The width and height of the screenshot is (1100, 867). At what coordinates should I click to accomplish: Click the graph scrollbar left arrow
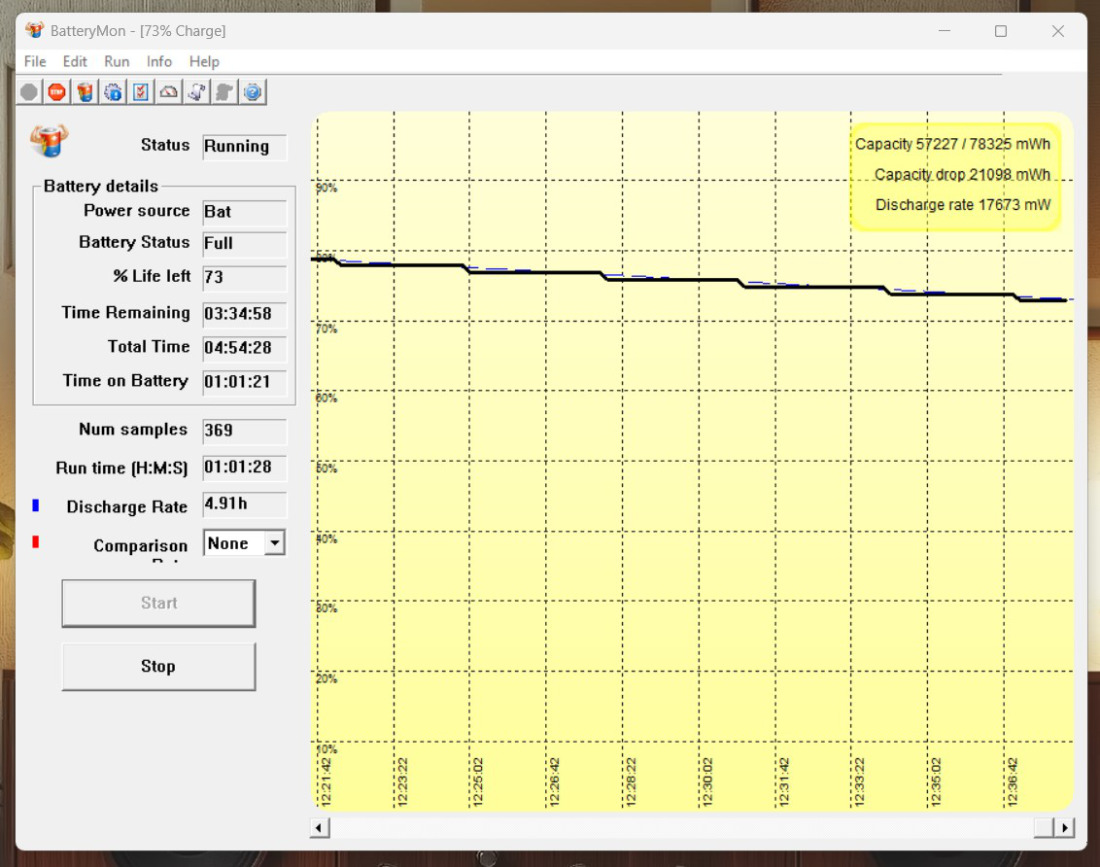[x=319, y=828]
